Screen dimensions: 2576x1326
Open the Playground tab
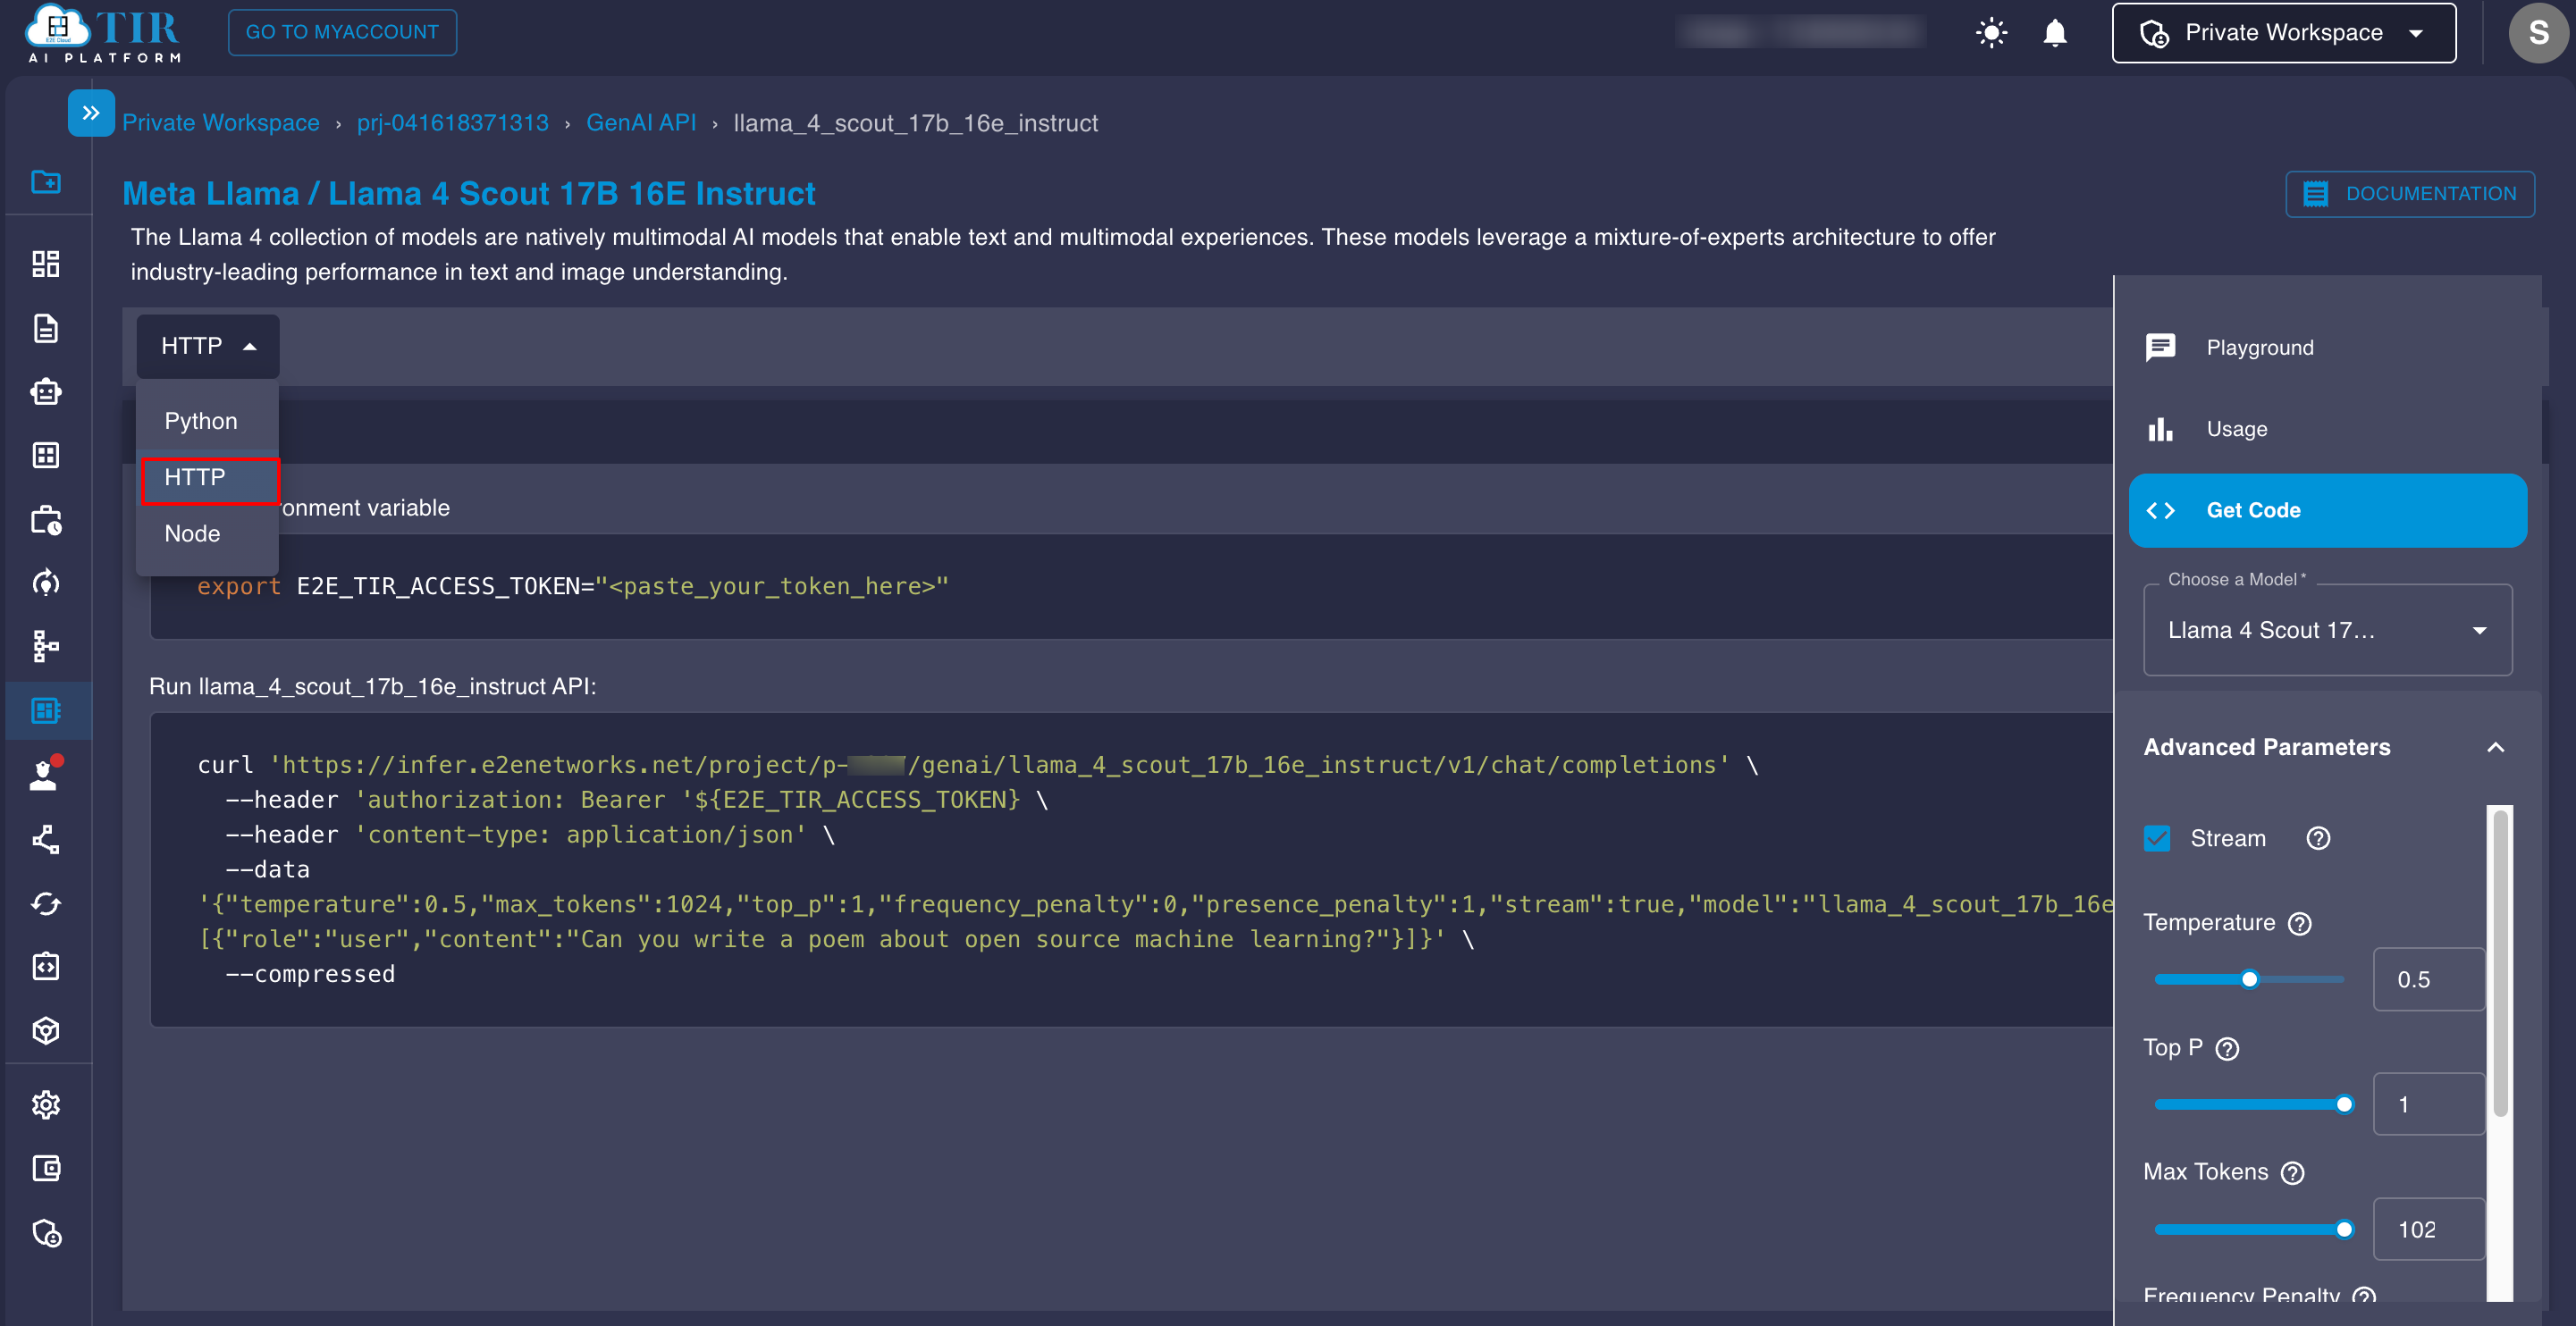2327,348
